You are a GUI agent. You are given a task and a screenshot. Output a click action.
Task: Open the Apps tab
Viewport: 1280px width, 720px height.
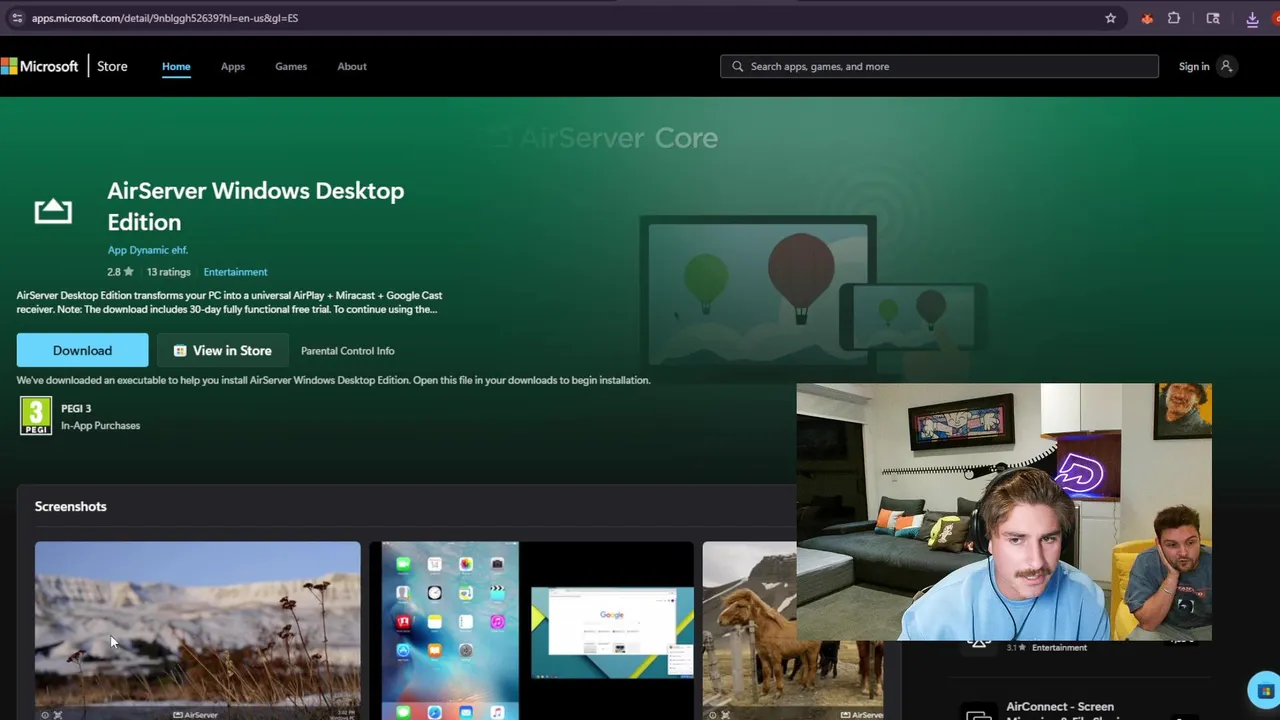click(x=233, y=66)
